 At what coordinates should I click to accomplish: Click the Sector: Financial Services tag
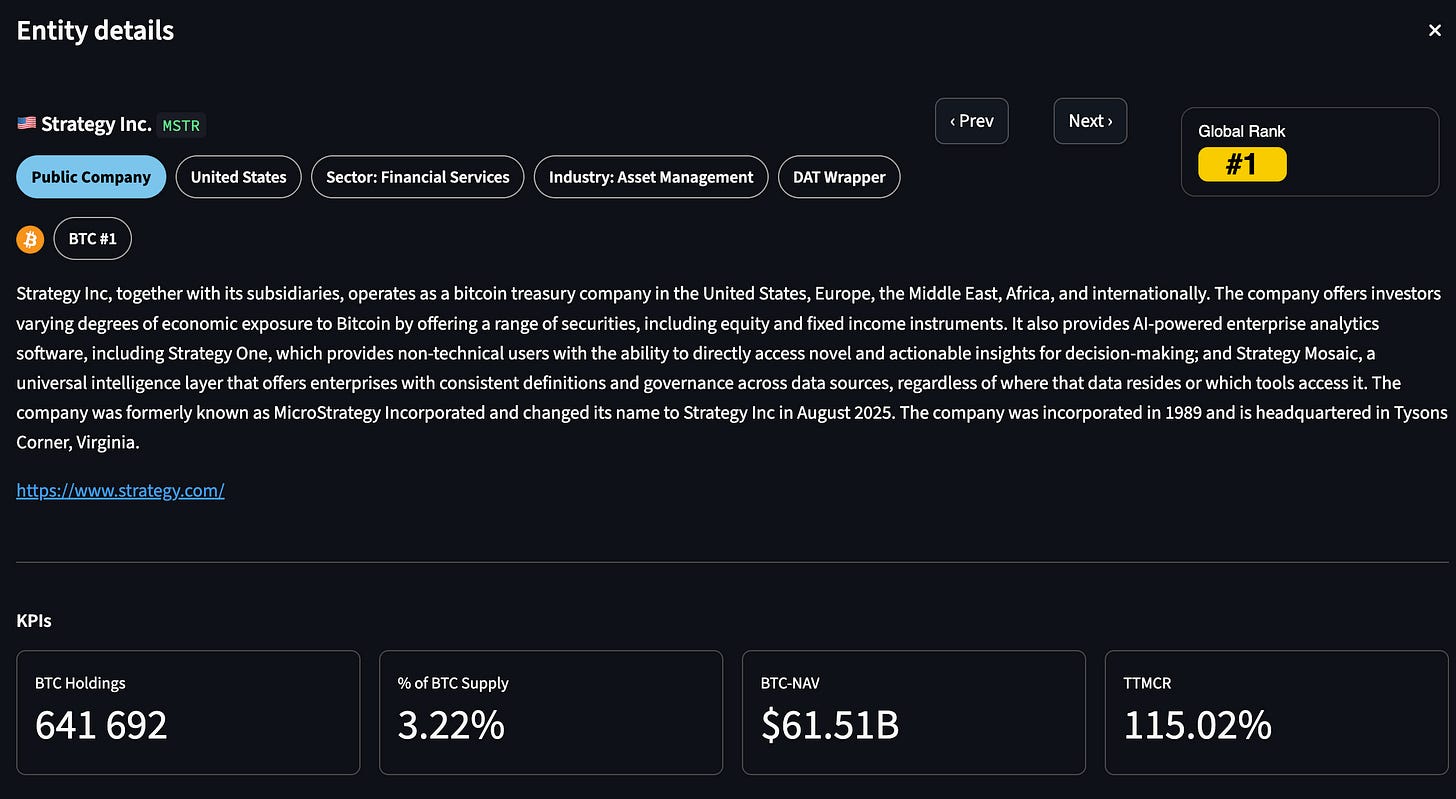pos(417,177)
